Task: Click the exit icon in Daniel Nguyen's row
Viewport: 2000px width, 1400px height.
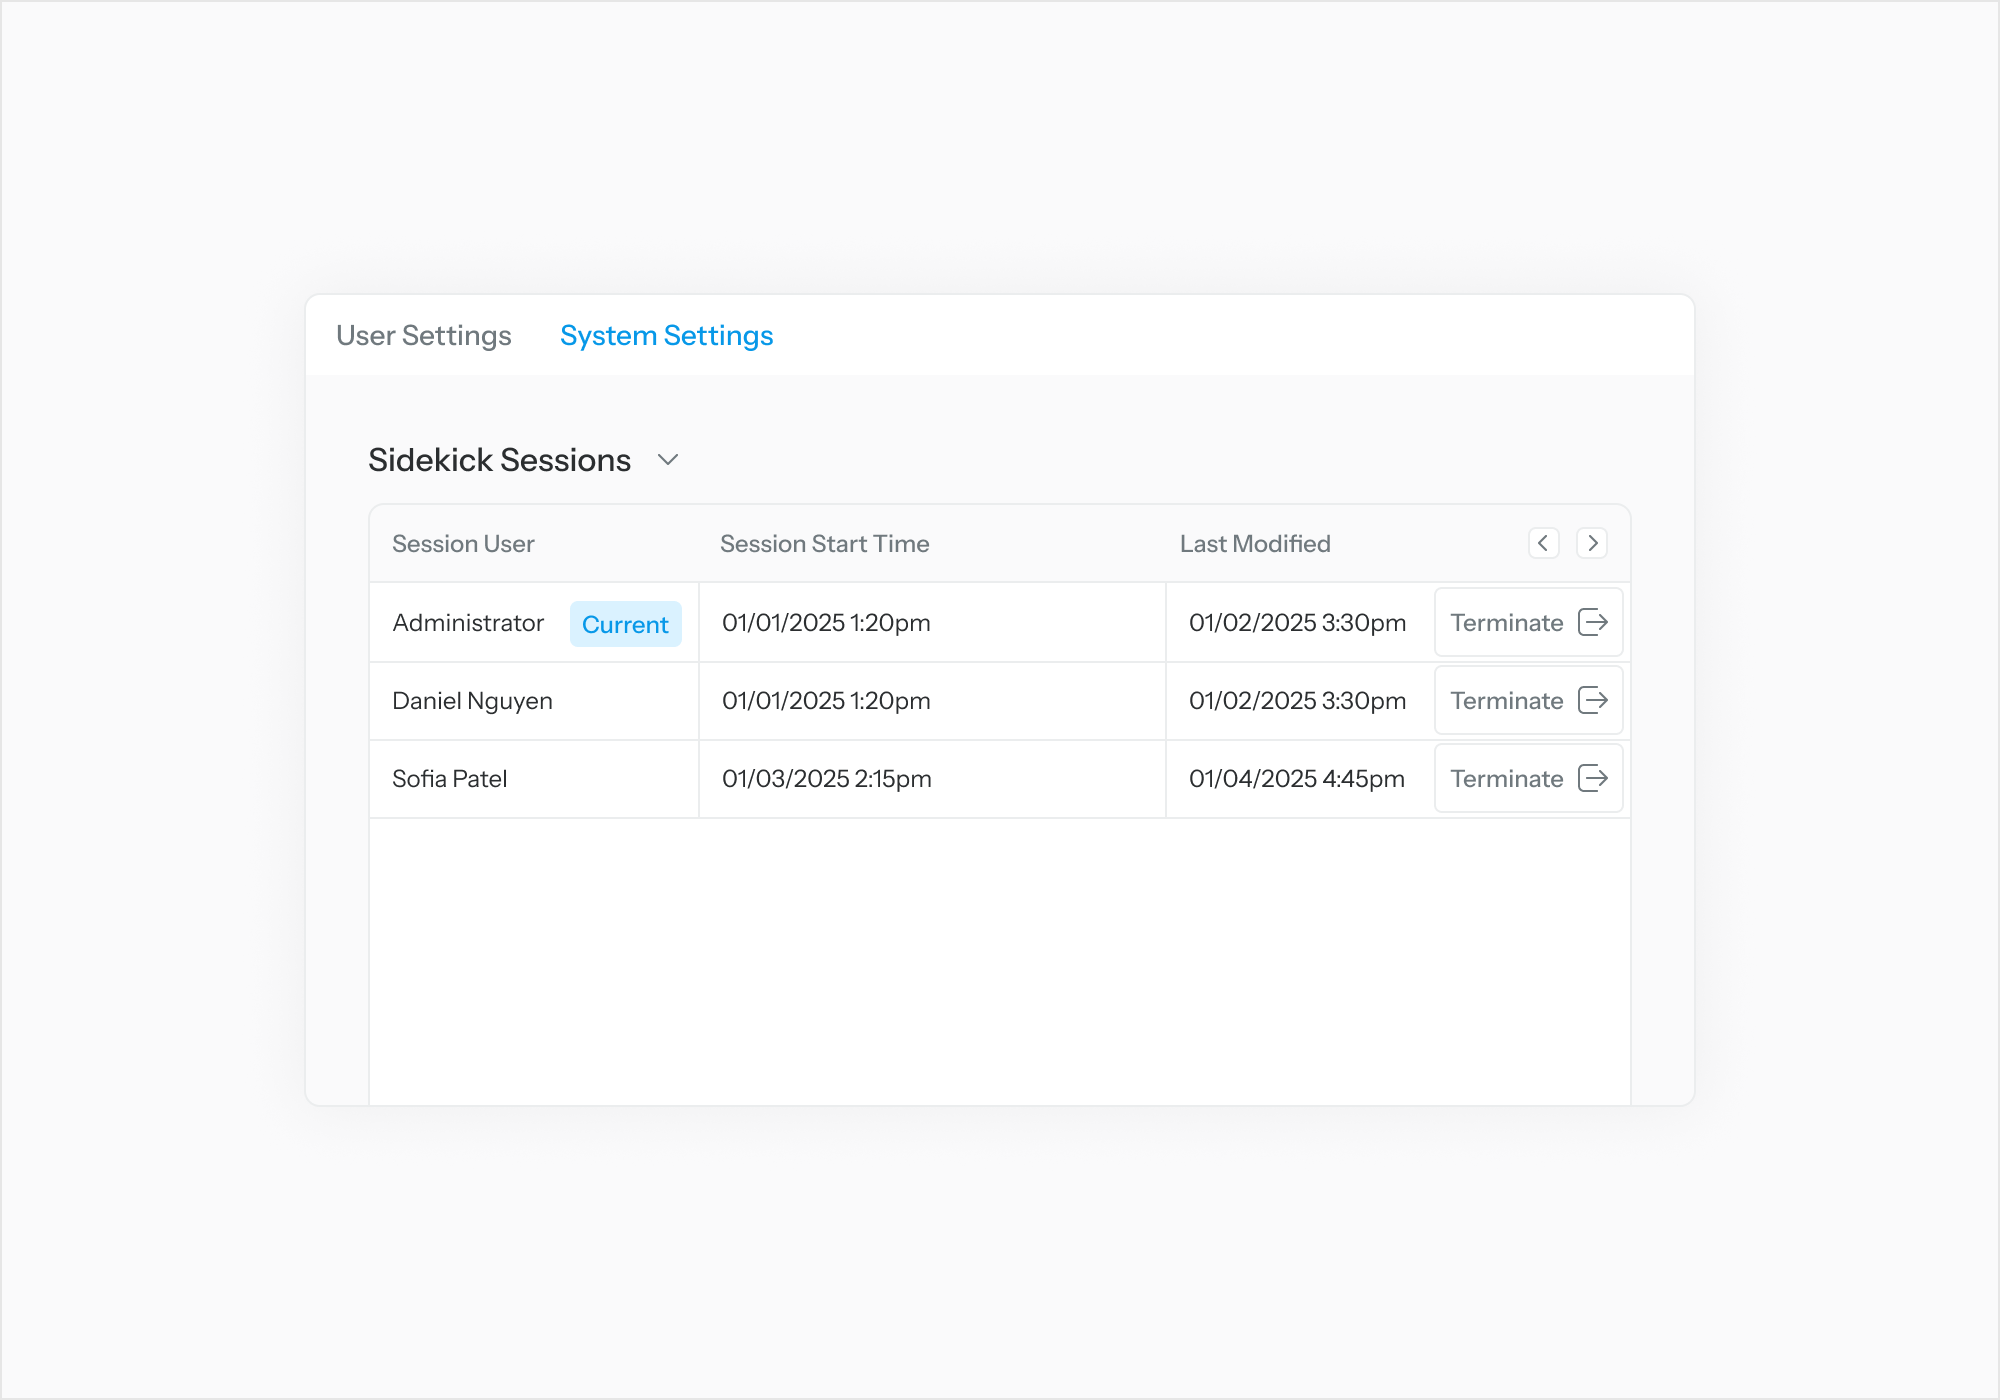Action: pyautogui.click(x=1592, y=700)
